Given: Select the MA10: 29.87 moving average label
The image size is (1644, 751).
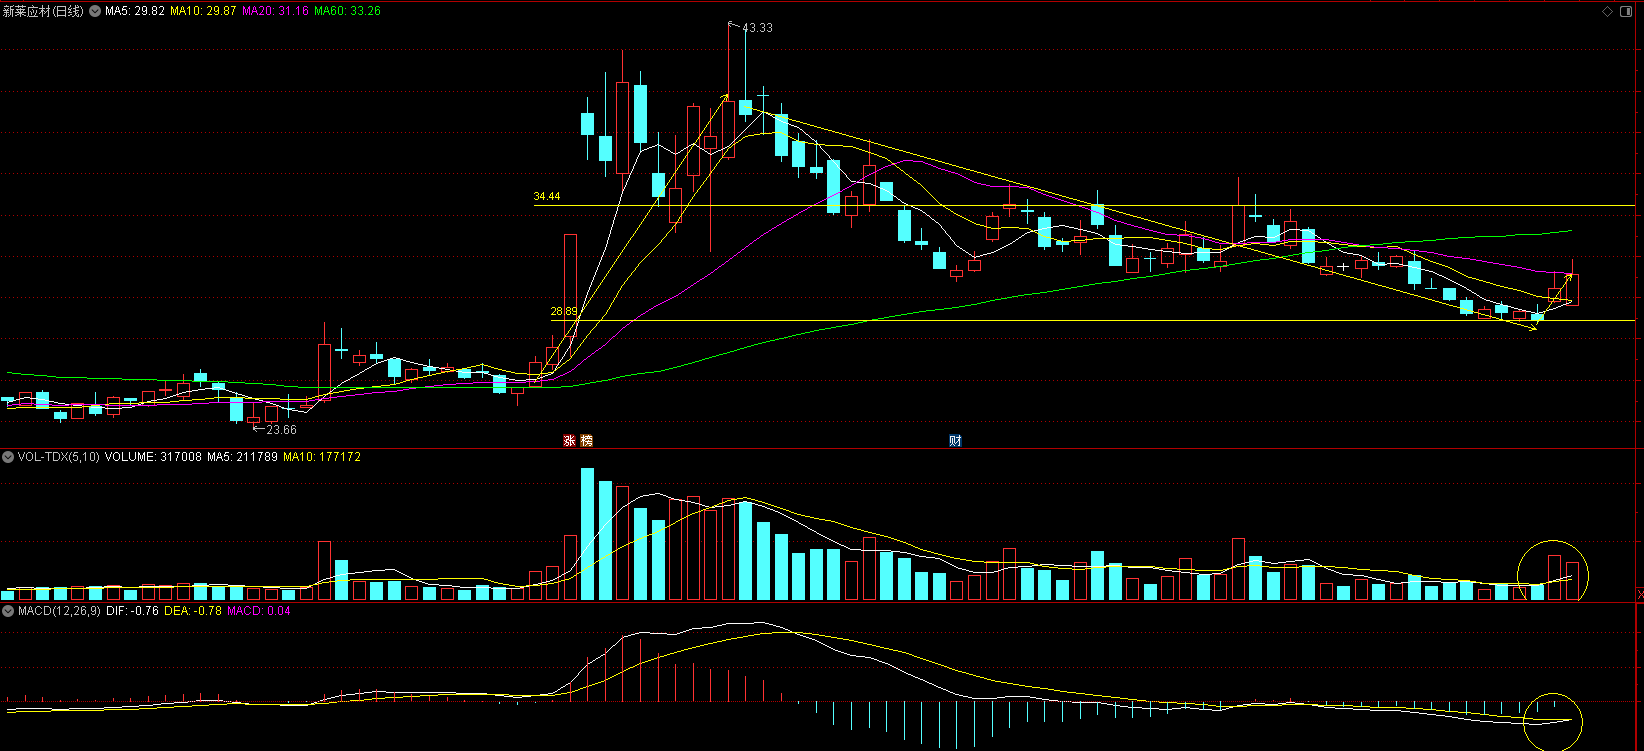Looking at the screenshot, I should tap(203, 11).
